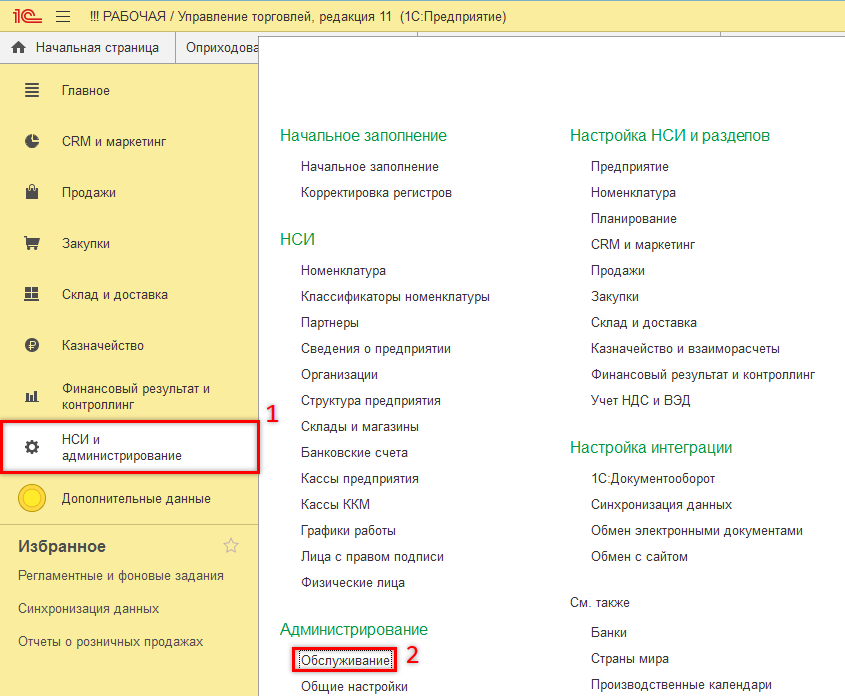Open the Партнеры list
Screen dimensions: 845x696
pyautogui.click(x=330, y=323)
